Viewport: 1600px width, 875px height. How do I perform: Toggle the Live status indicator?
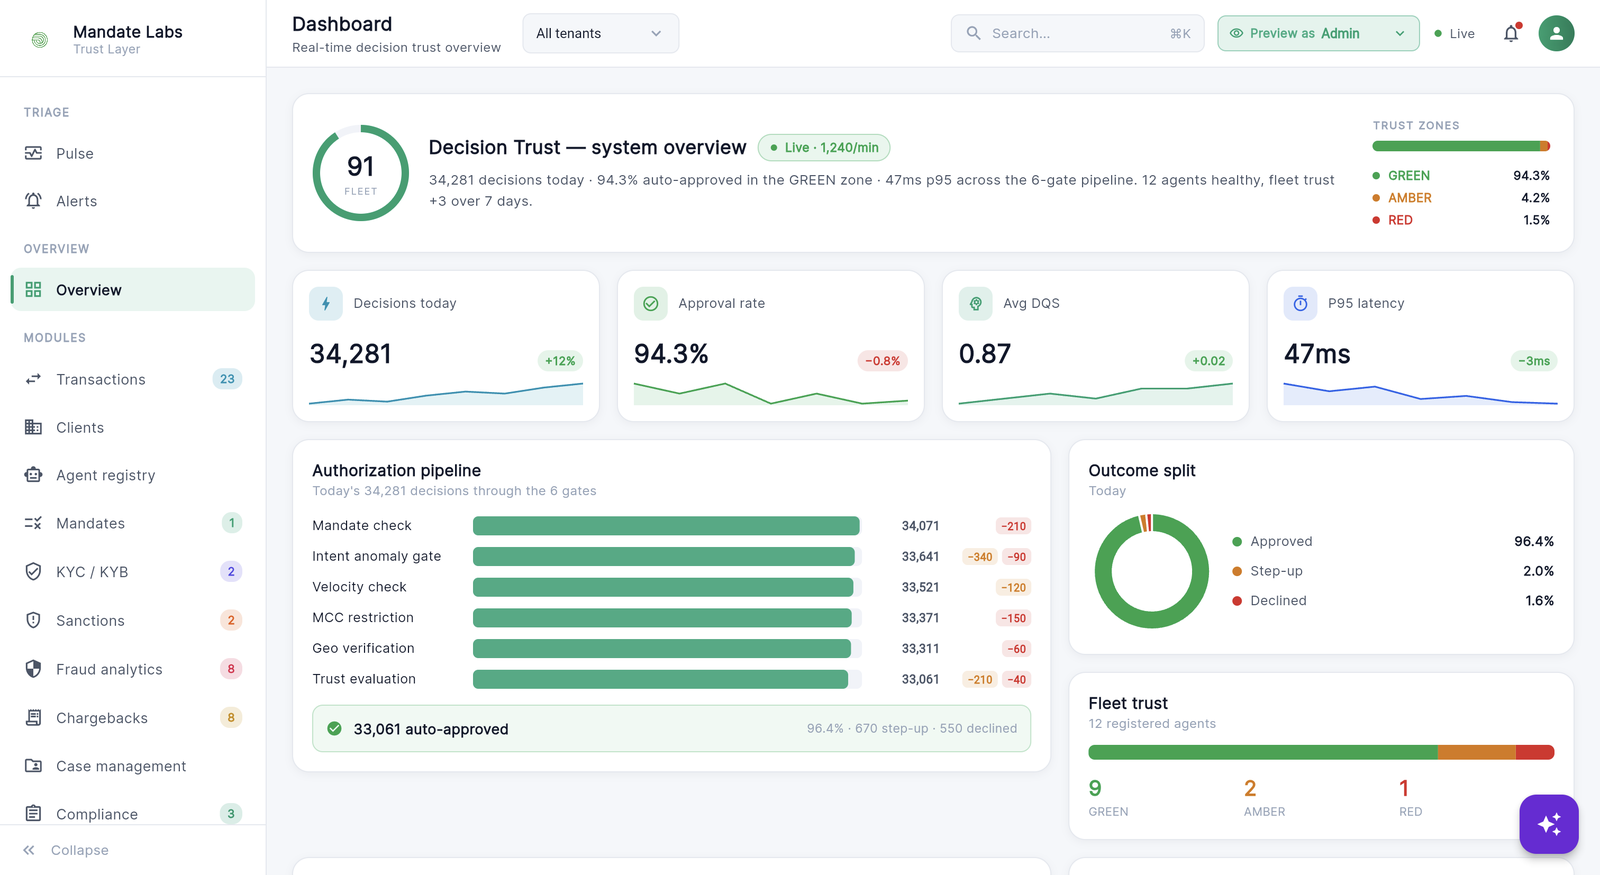1455,33
